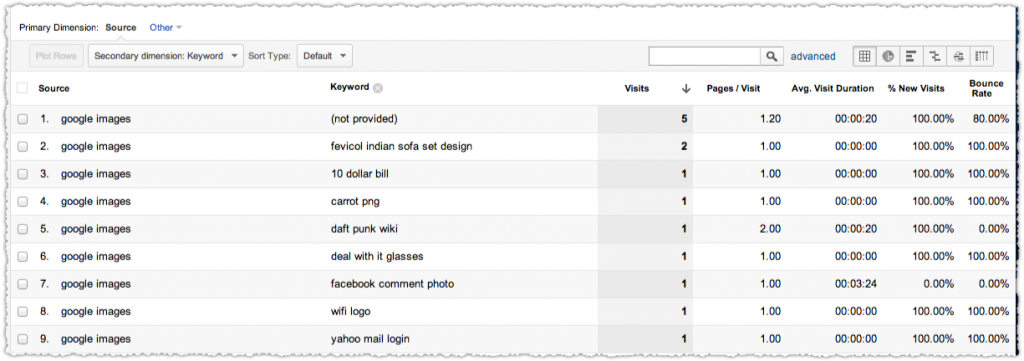The width and height of the screenshot is (1024, 361).
Task: Open the Secondary dimension: Keyword dropdown
Action: point(166,56)
